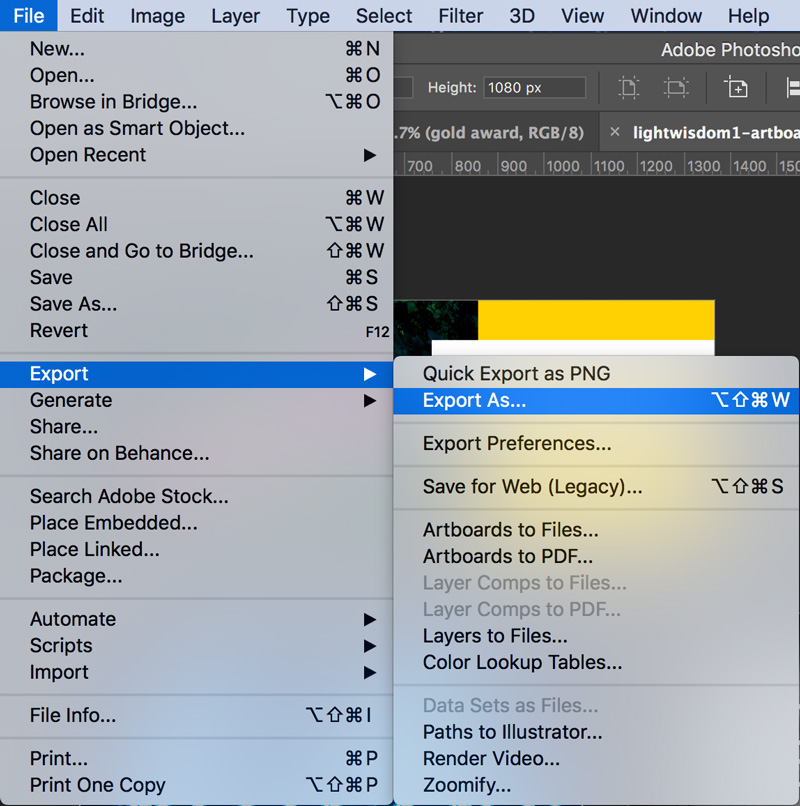The height and width of the screenshot is (806, 800).
Task: Choose Render Video...
Action: coord(596,759)
